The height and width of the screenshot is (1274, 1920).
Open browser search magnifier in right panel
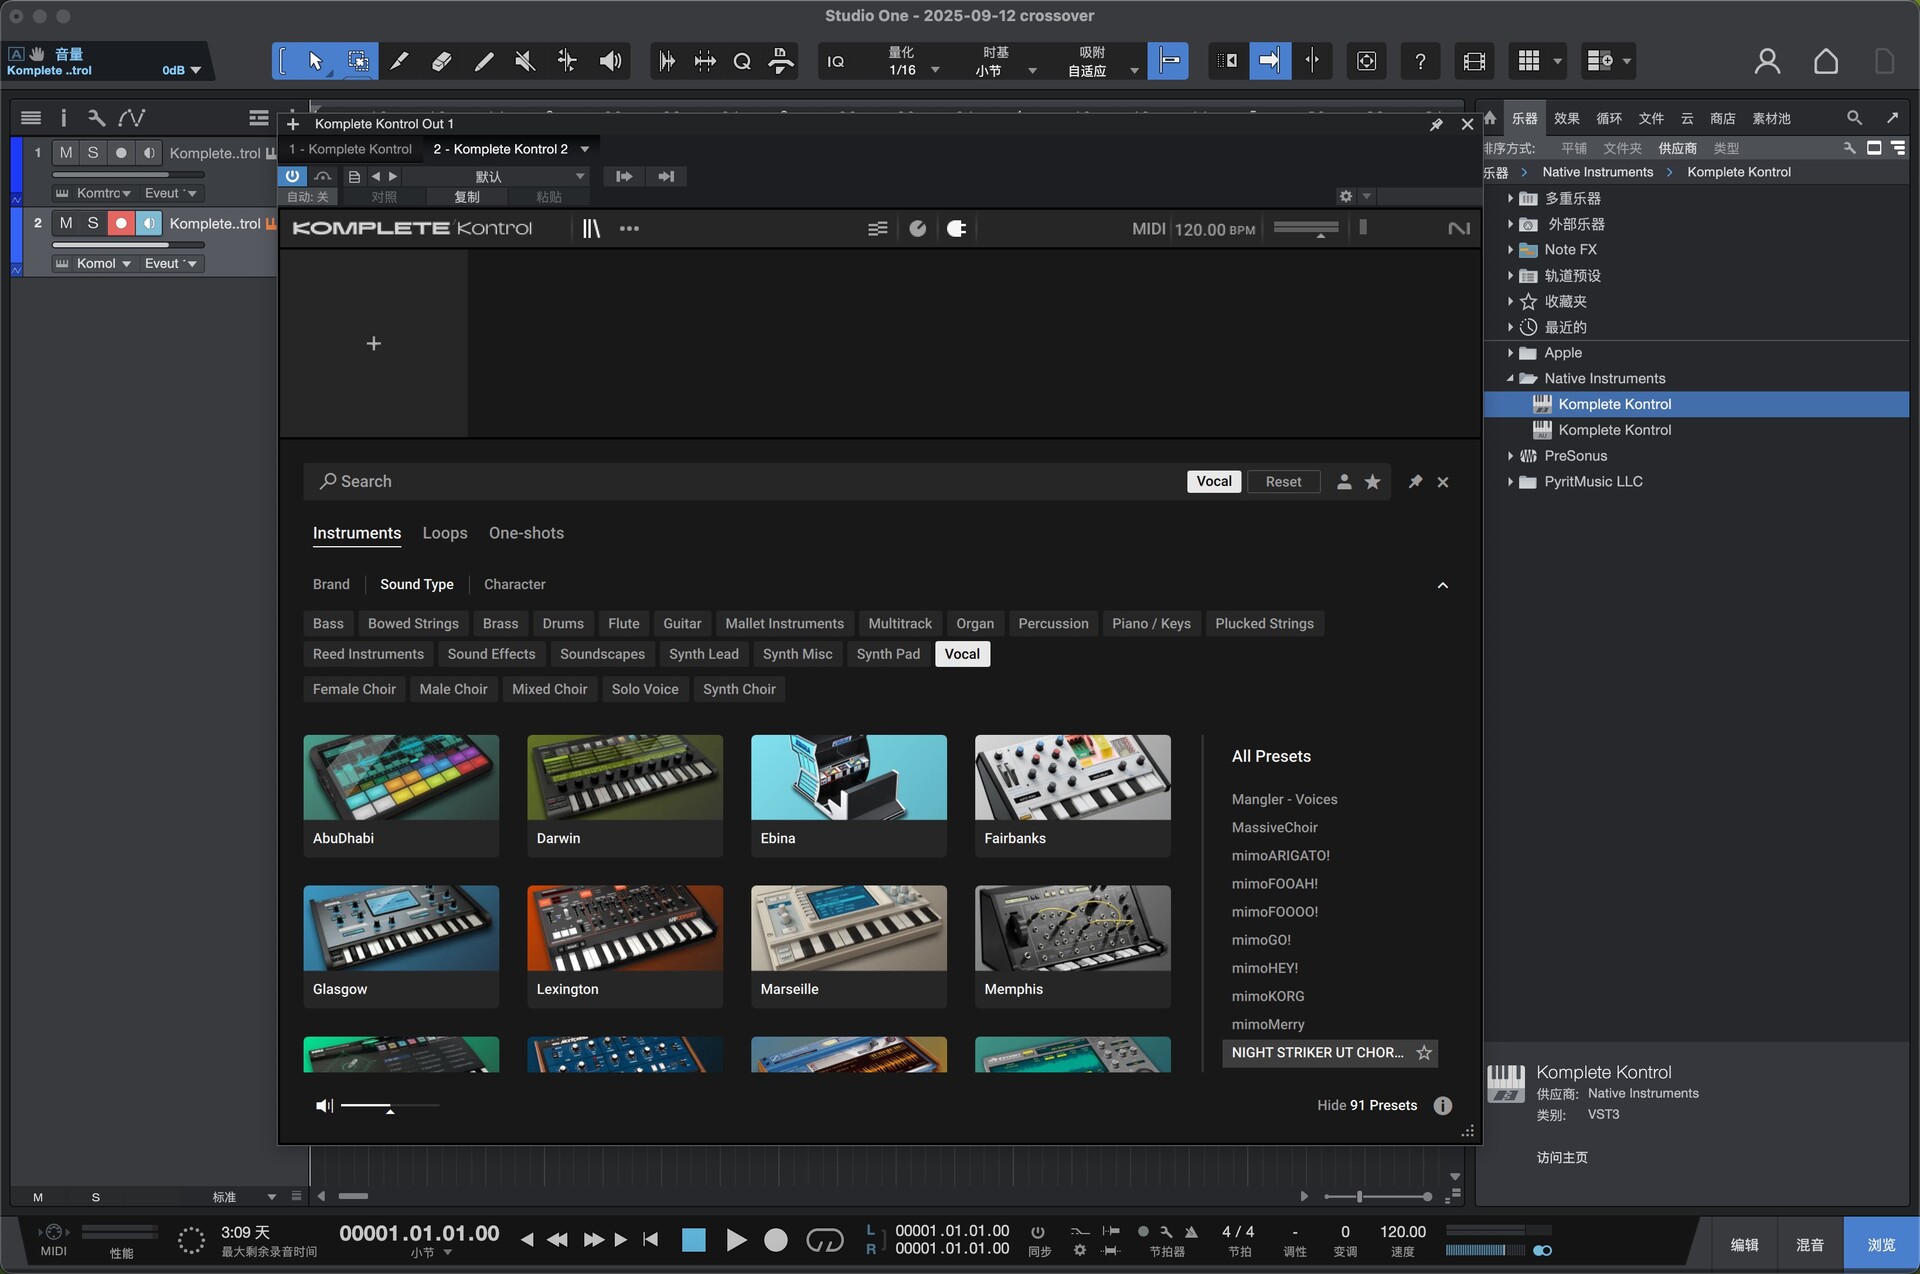click(1854, 118)
